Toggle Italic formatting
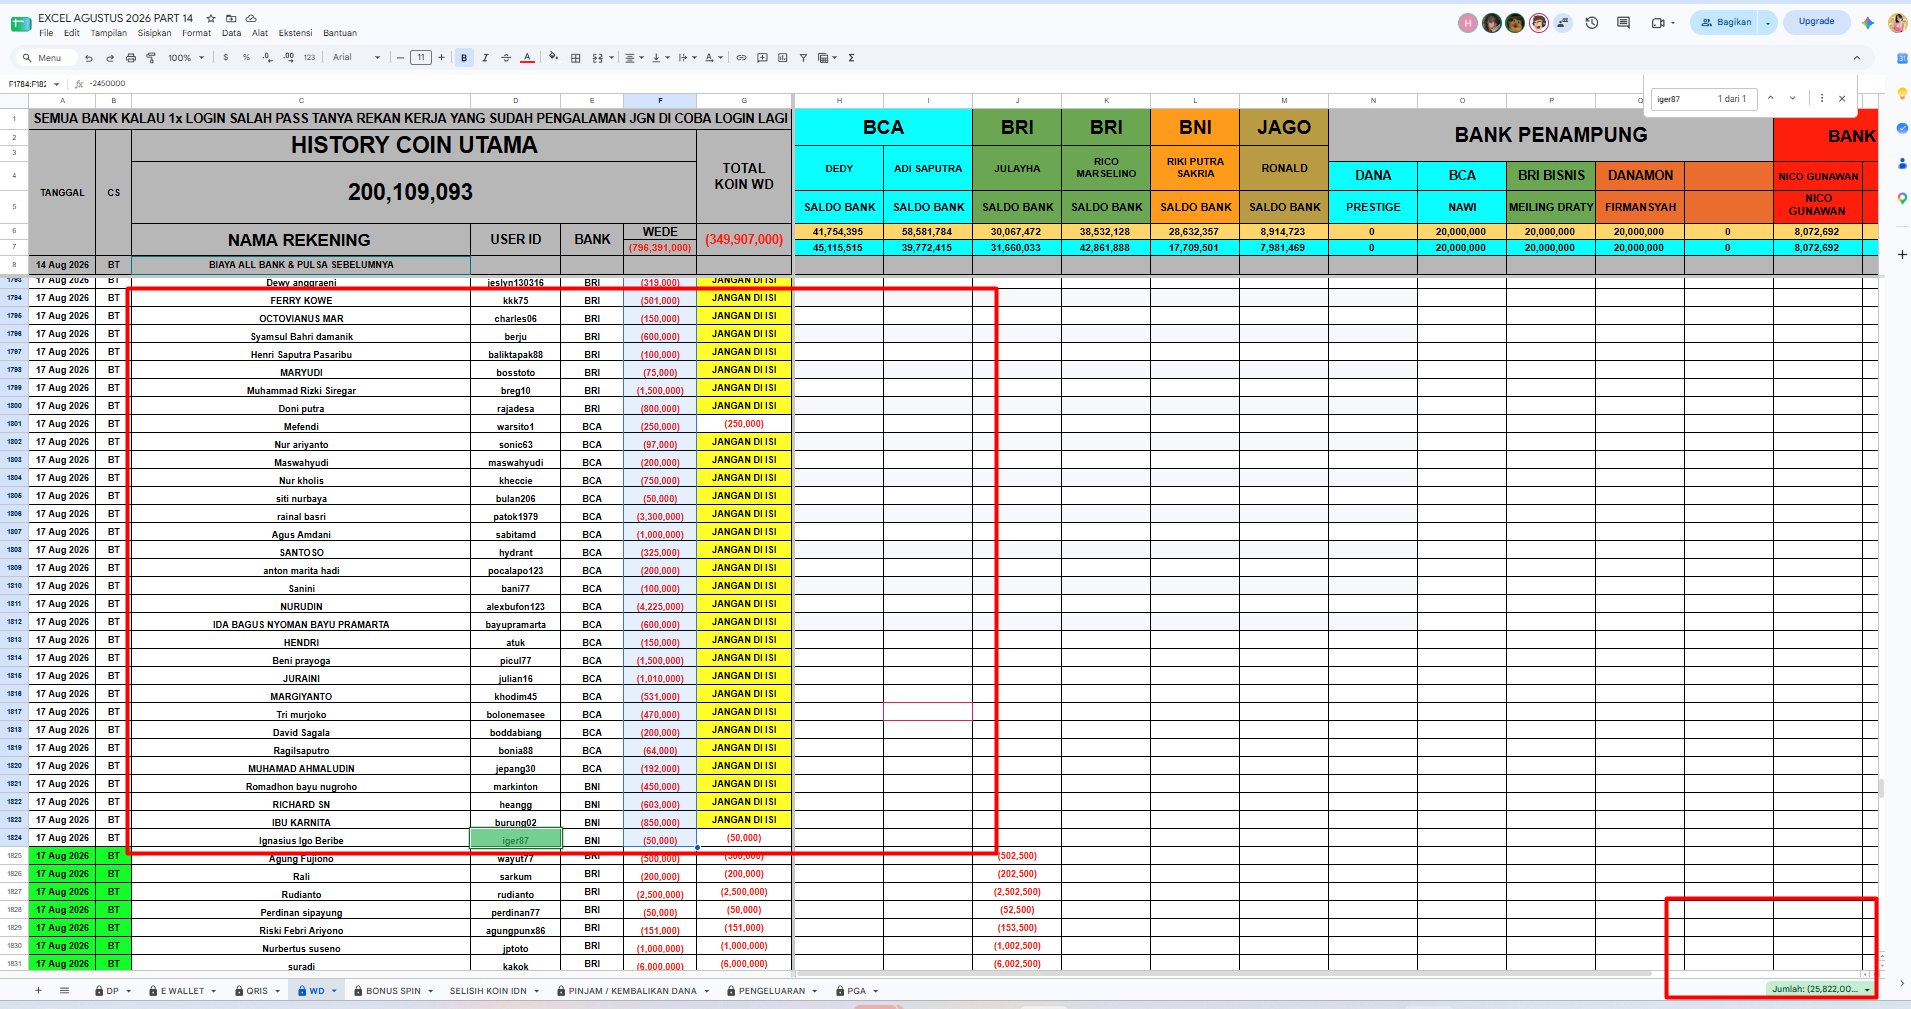1911x1009 pixels. [x=485, y=58]
